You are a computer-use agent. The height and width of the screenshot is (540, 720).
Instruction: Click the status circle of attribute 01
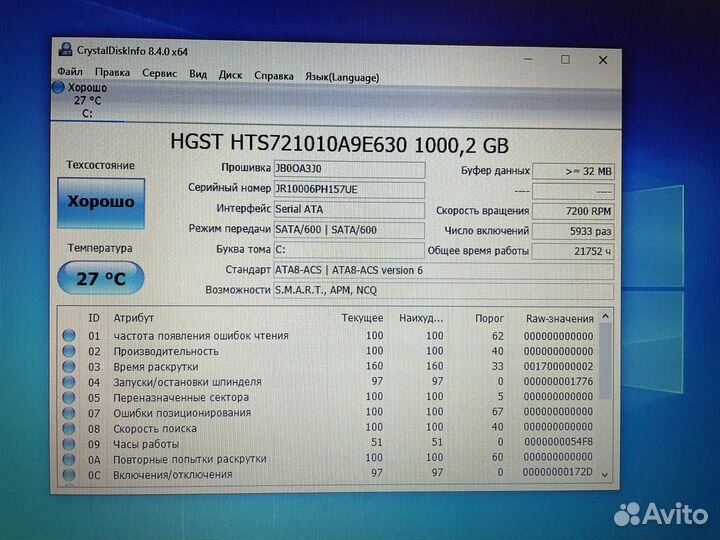[x=69, y=336]
